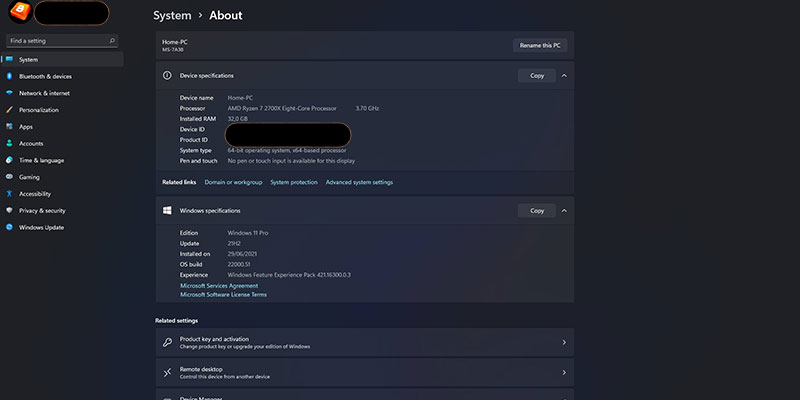The height and width of the screenshot is (400, 800).
Task: Click the Device specifications info icon
Action: click(x=167, y=76)
